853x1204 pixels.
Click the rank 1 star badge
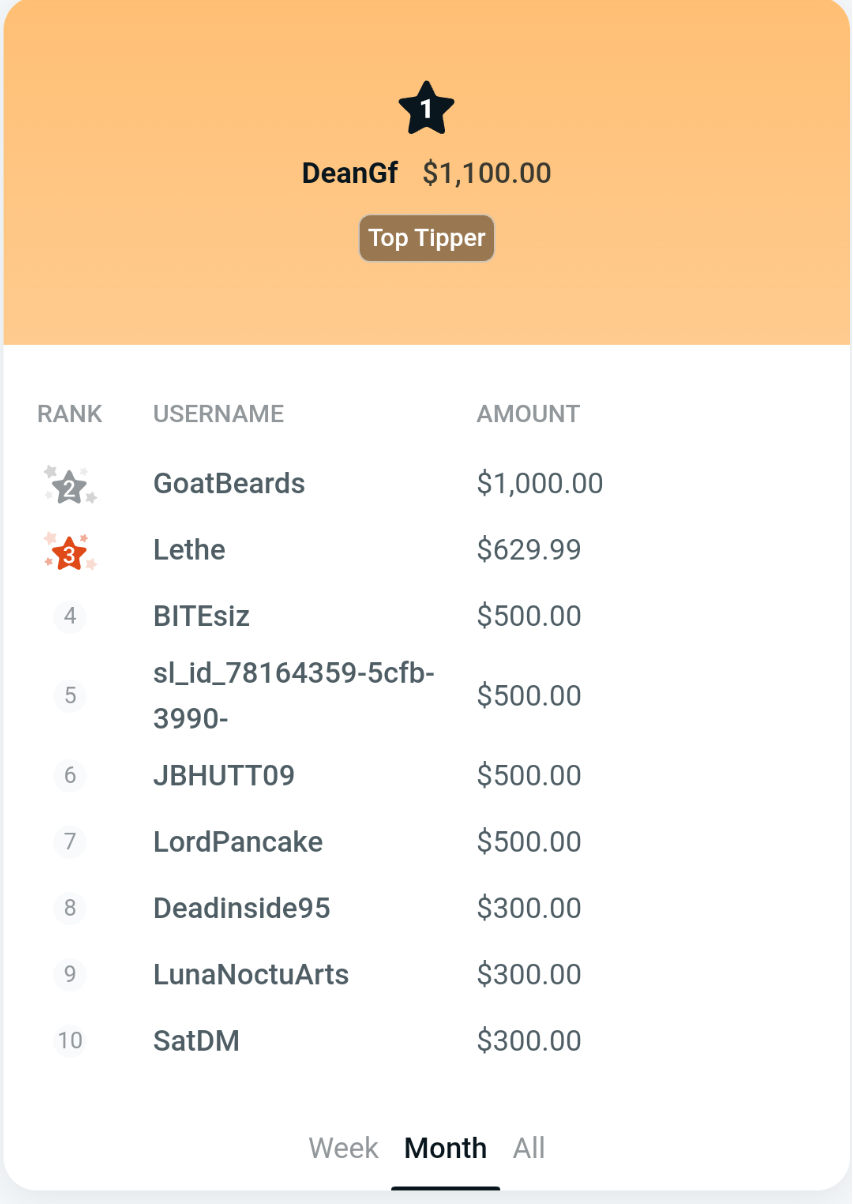click(426, 109)
